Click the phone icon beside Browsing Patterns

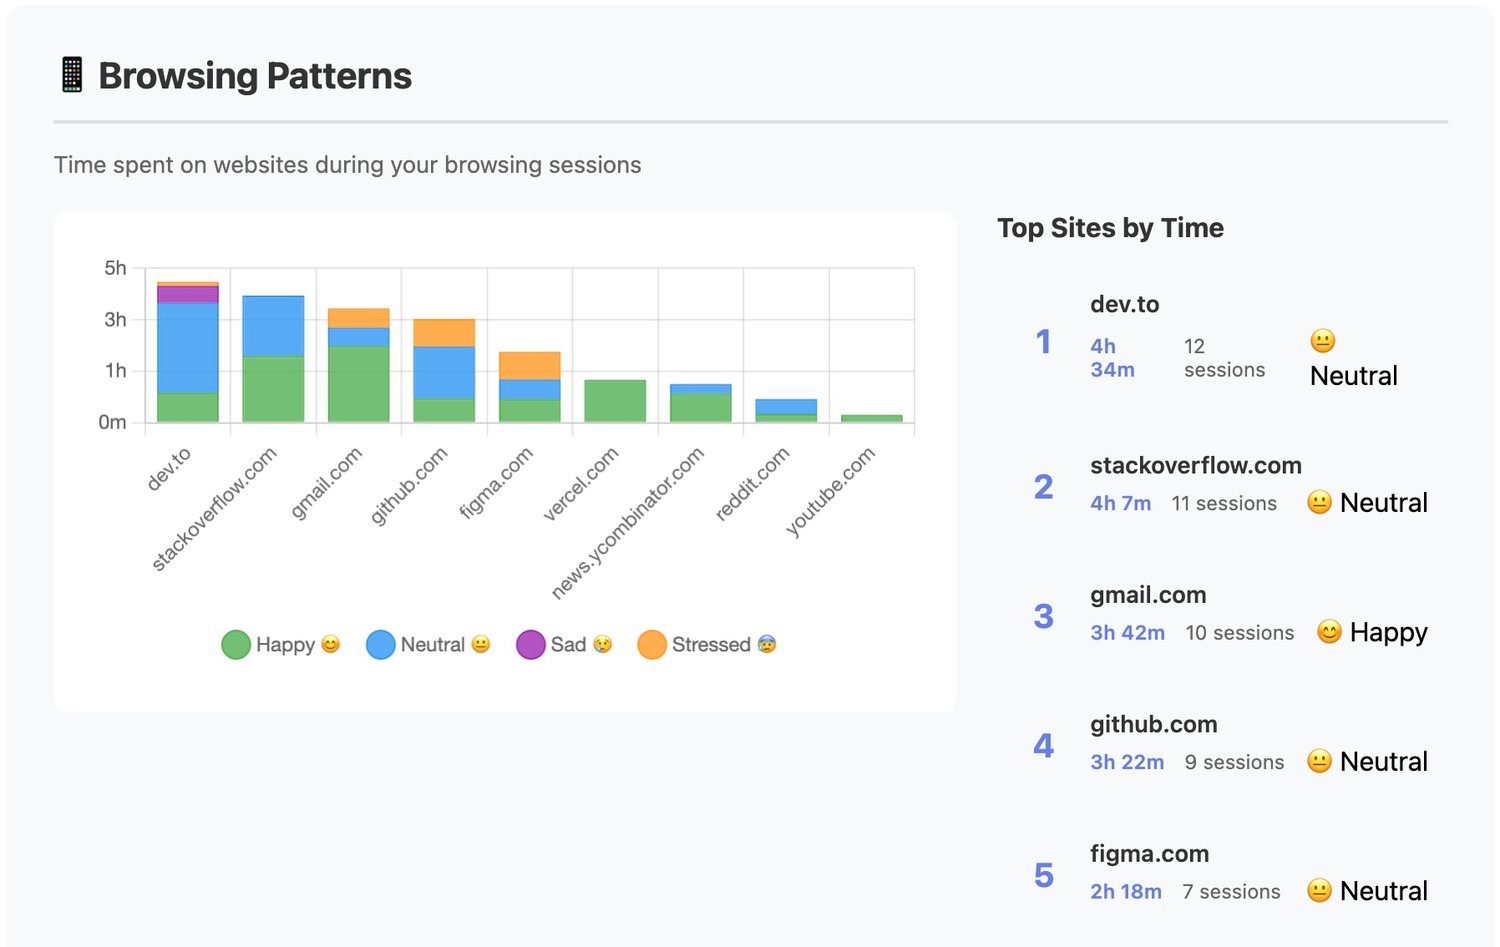point(72,75)
